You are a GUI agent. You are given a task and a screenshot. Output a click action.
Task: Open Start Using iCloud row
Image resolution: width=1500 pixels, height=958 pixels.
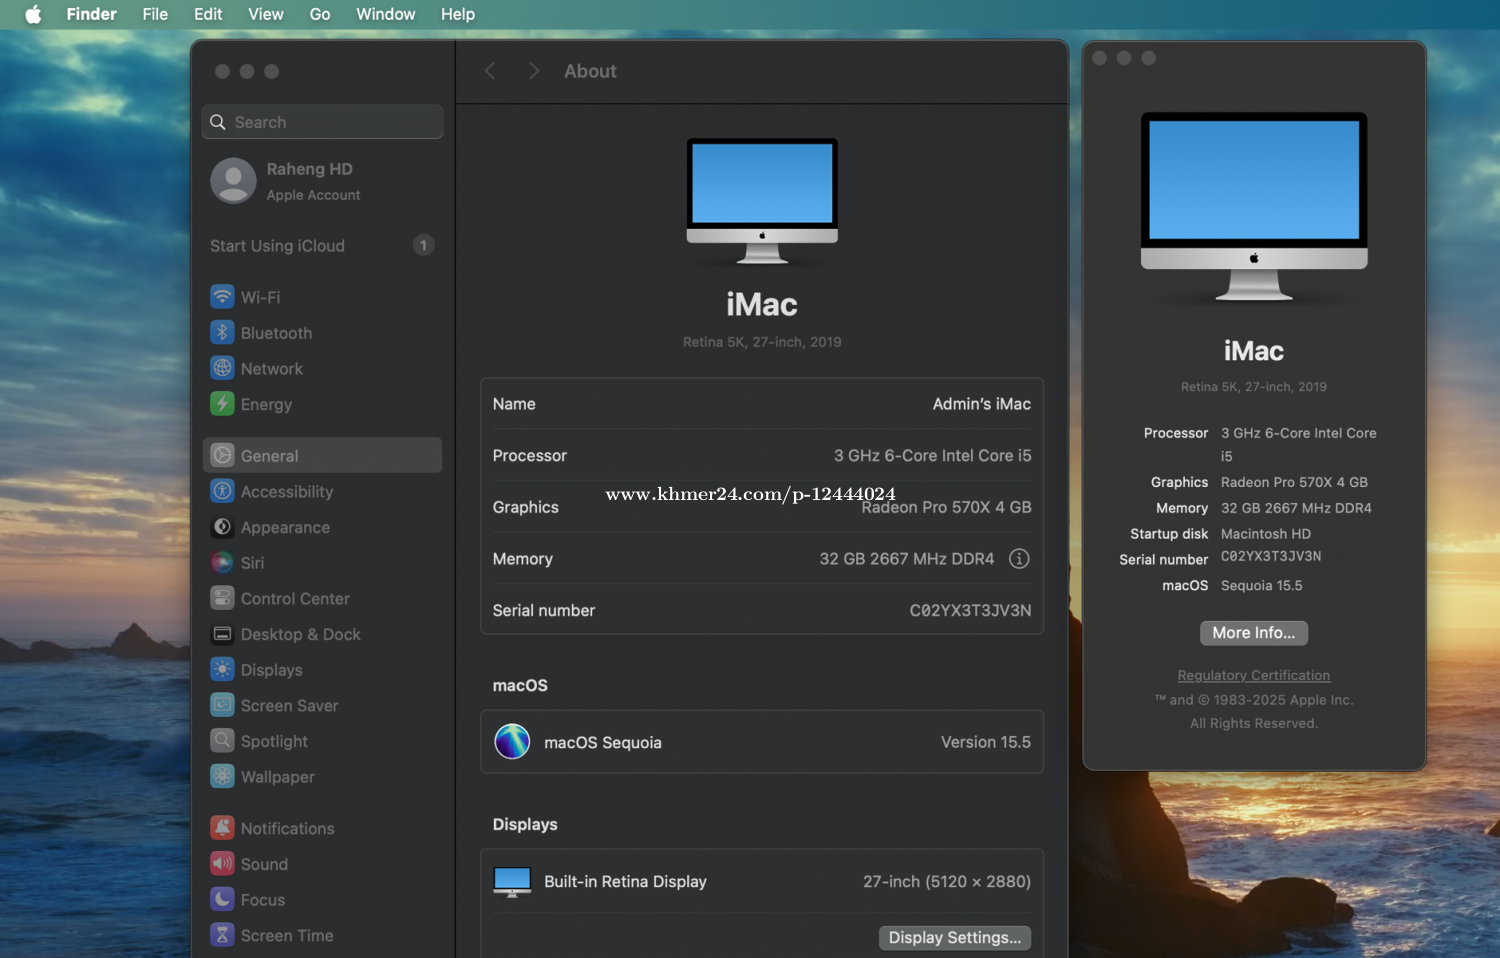pos(322,246)
